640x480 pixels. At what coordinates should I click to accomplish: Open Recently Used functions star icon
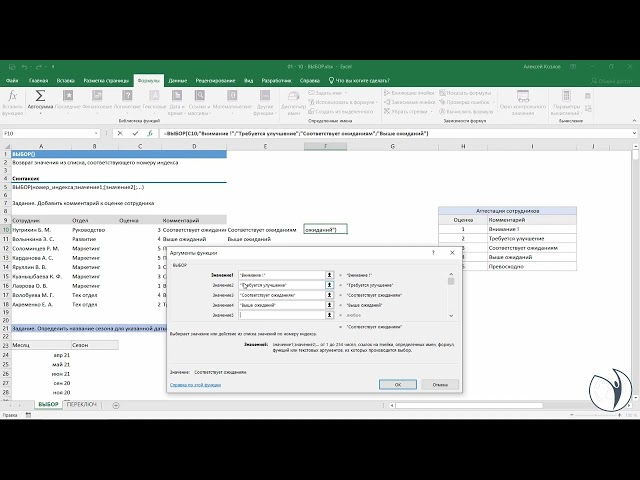(68, 96)
